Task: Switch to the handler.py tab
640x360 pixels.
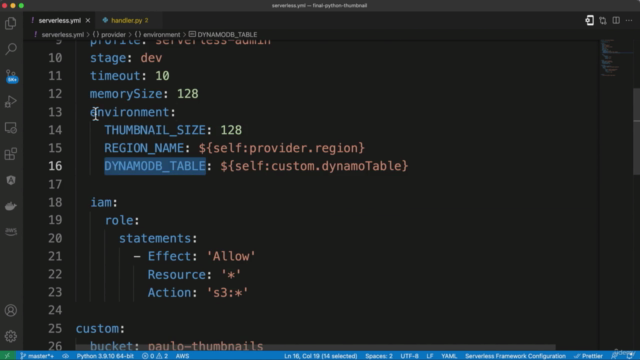Action: [x=129, y=20]
